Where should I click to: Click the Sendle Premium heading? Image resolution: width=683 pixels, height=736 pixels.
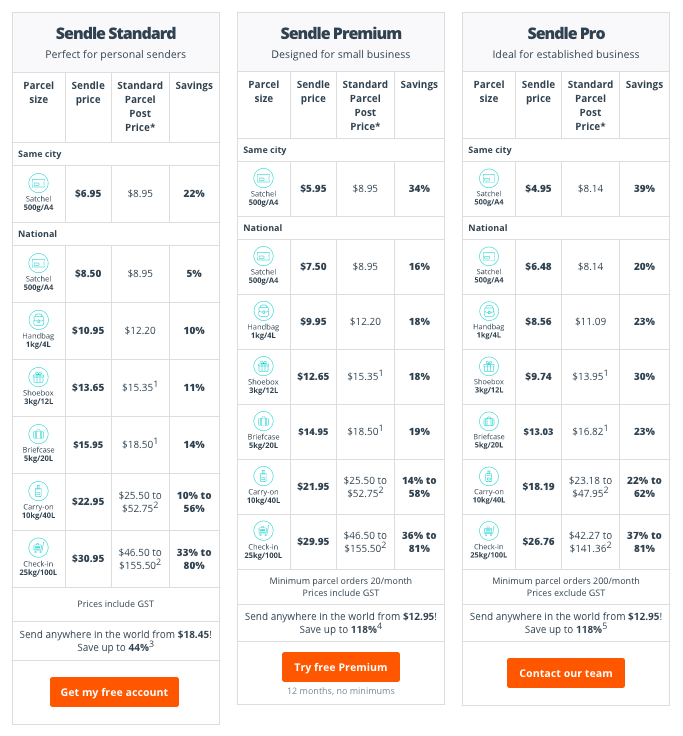click(x=341, y=33)
